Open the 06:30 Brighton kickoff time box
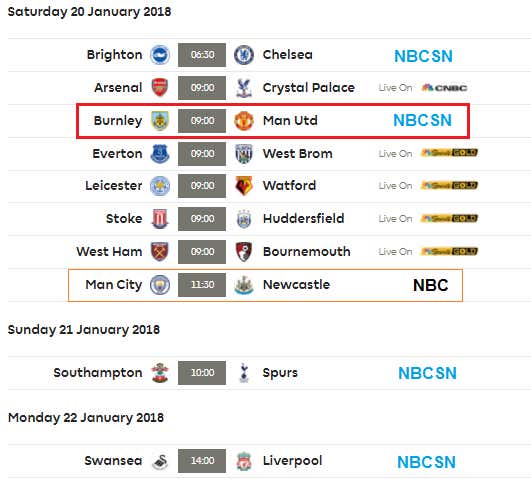This screenshot has width=531, height=479. [x=202, y=55]
